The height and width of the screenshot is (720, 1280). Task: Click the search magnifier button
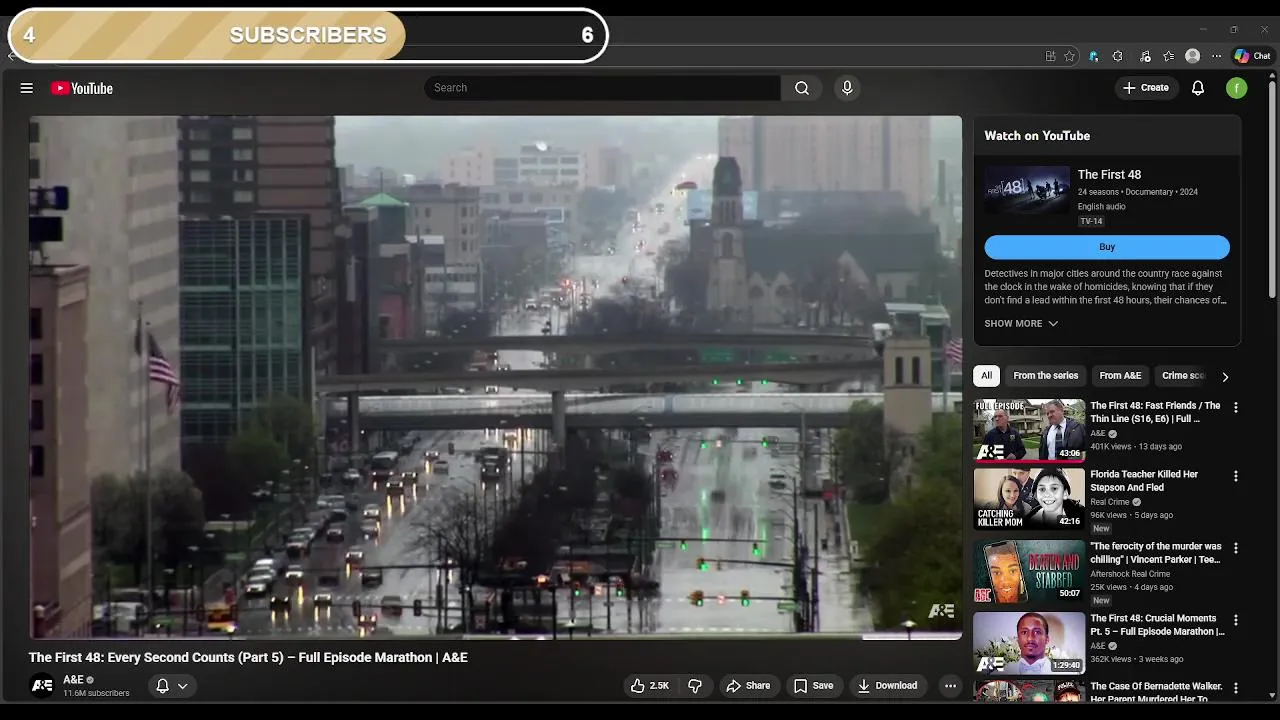pyautogui.click(x=802, y=88)
